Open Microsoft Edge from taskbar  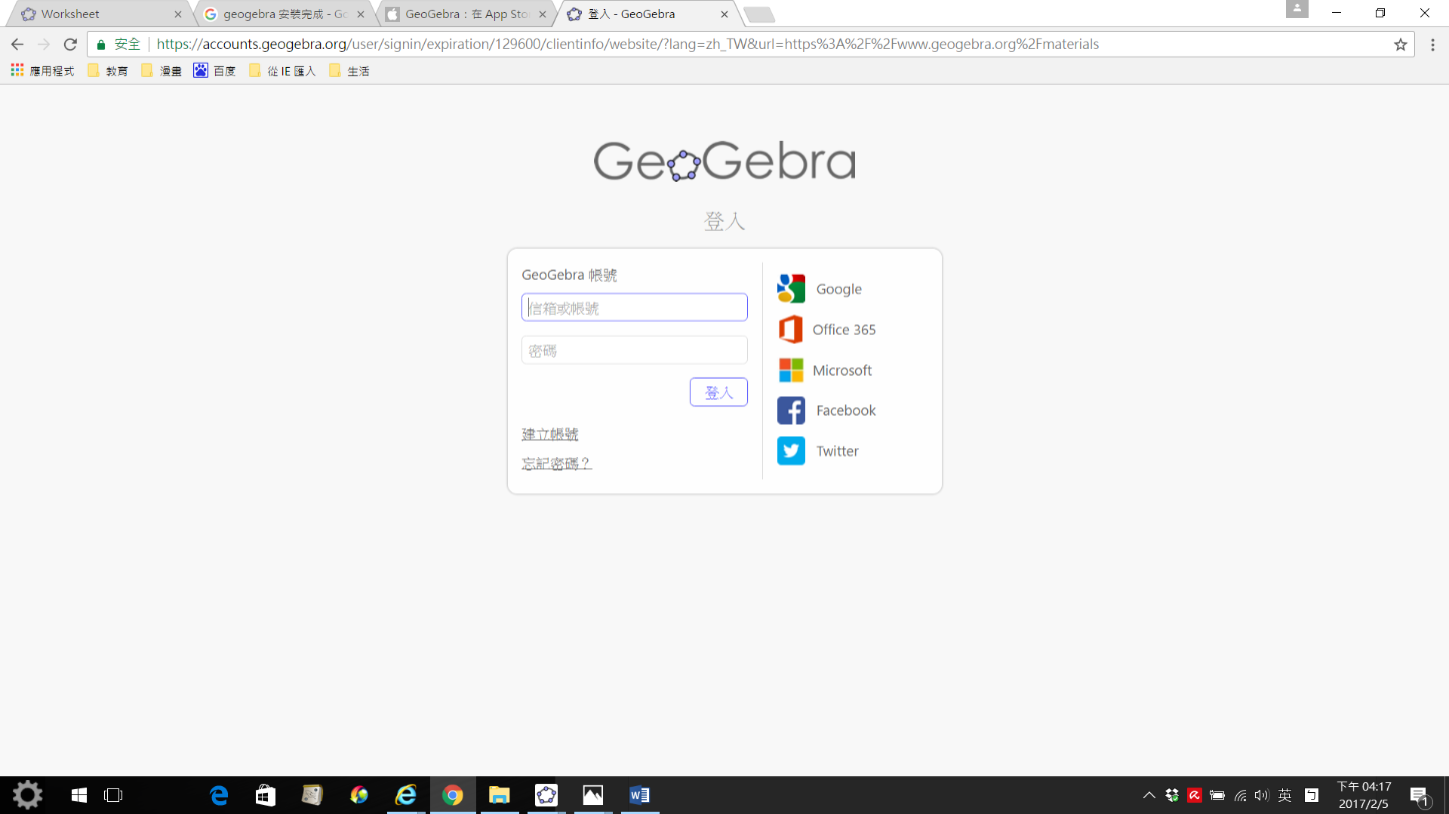219,795
